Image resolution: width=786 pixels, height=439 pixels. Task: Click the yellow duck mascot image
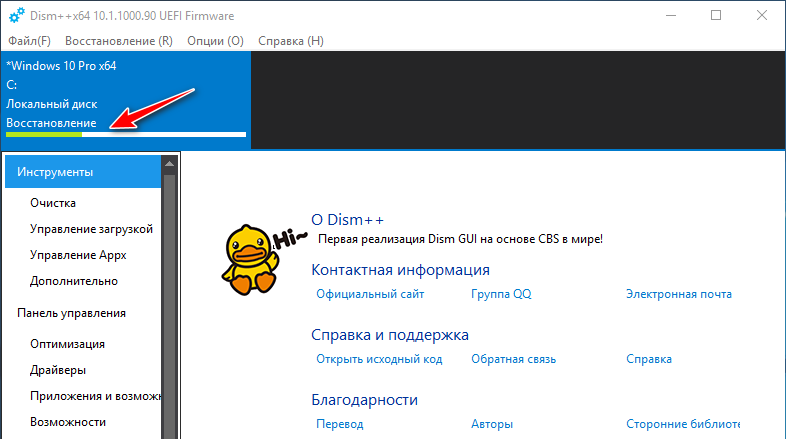tap(251, 259)
